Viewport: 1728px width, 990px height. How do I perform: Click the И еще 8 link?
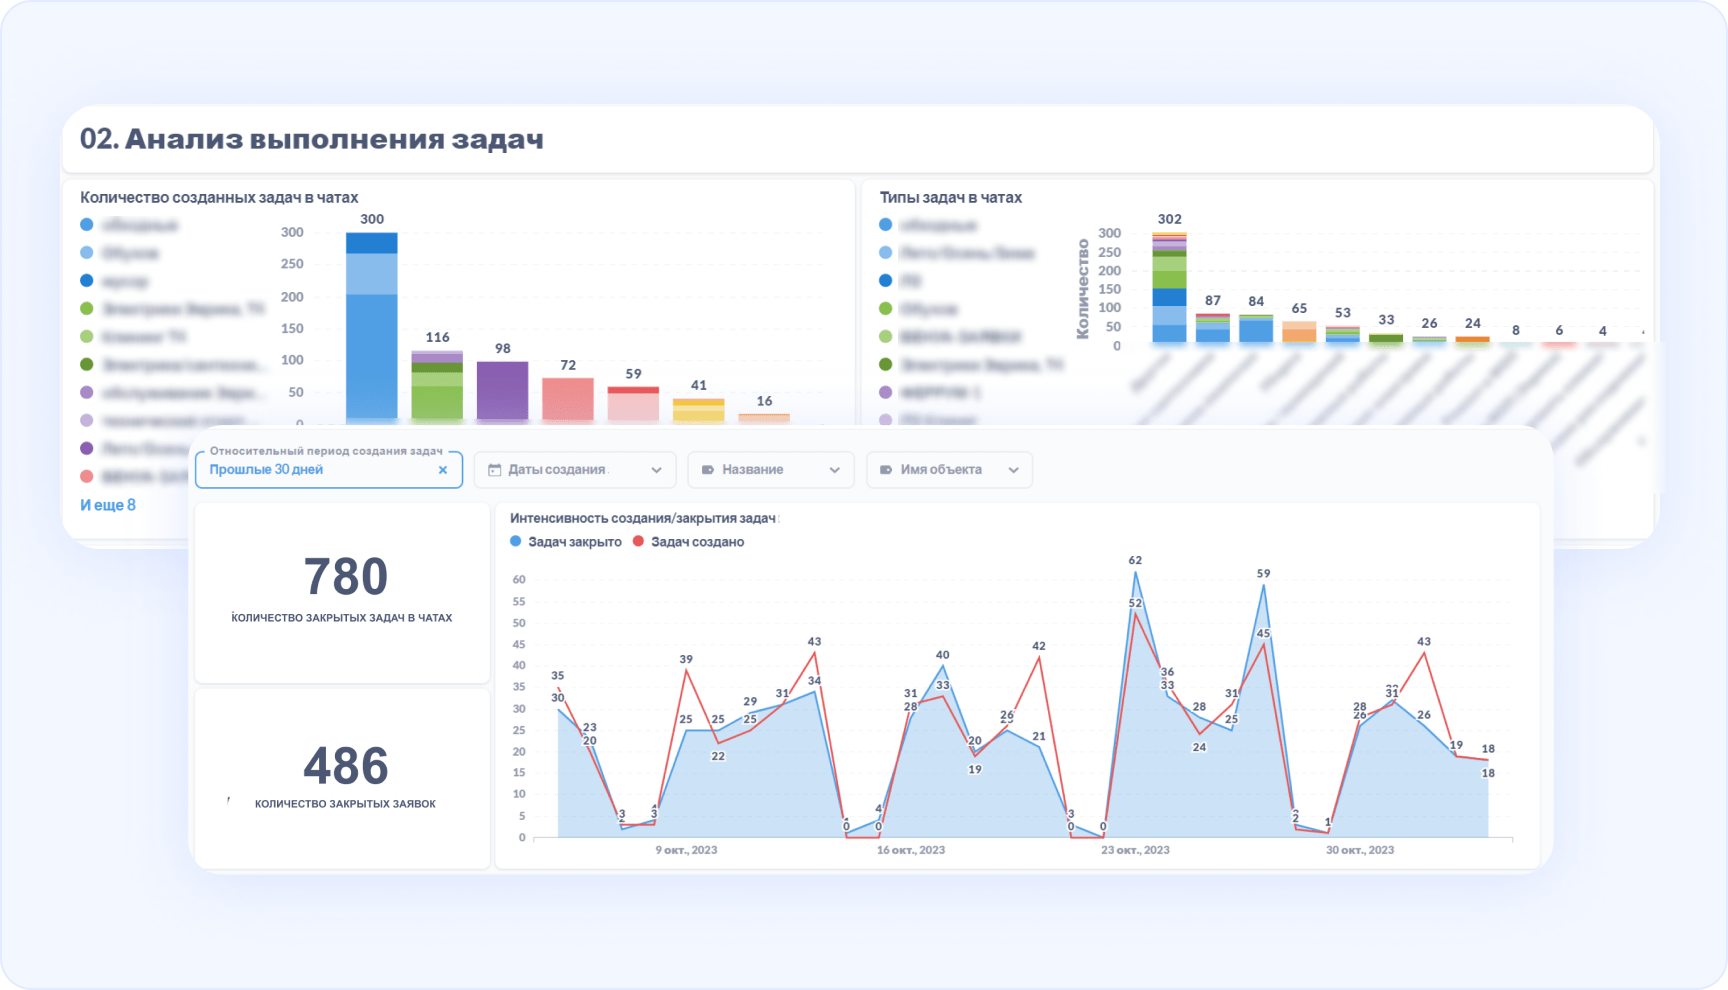(x=108, y=505)
